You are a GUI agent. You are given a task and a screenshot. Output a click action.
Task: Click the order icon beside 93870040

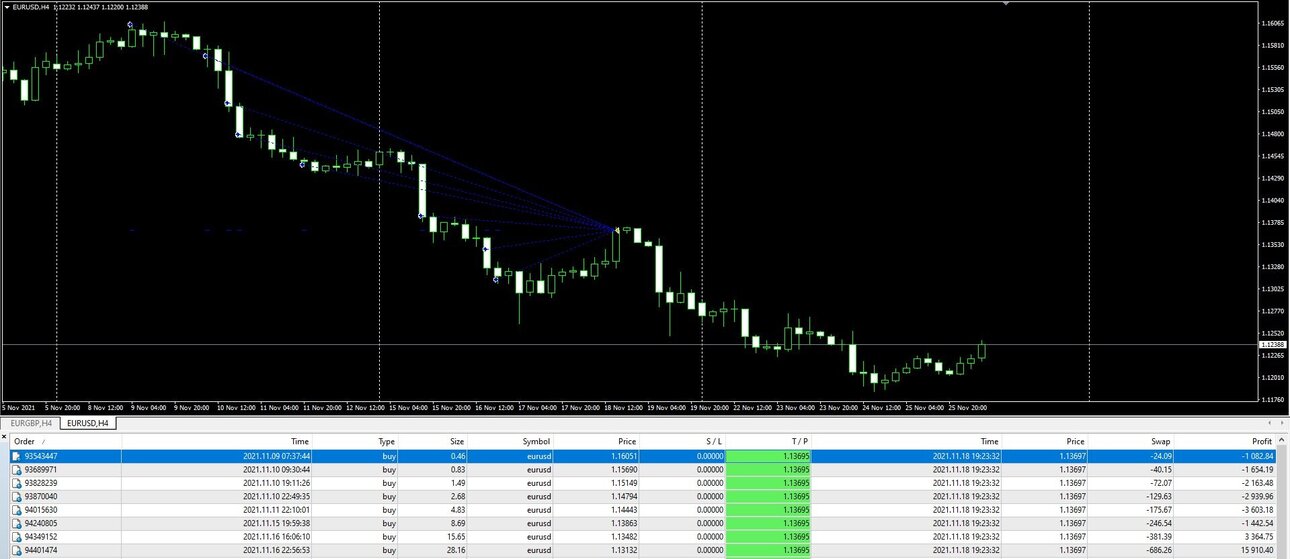point(16,496)
